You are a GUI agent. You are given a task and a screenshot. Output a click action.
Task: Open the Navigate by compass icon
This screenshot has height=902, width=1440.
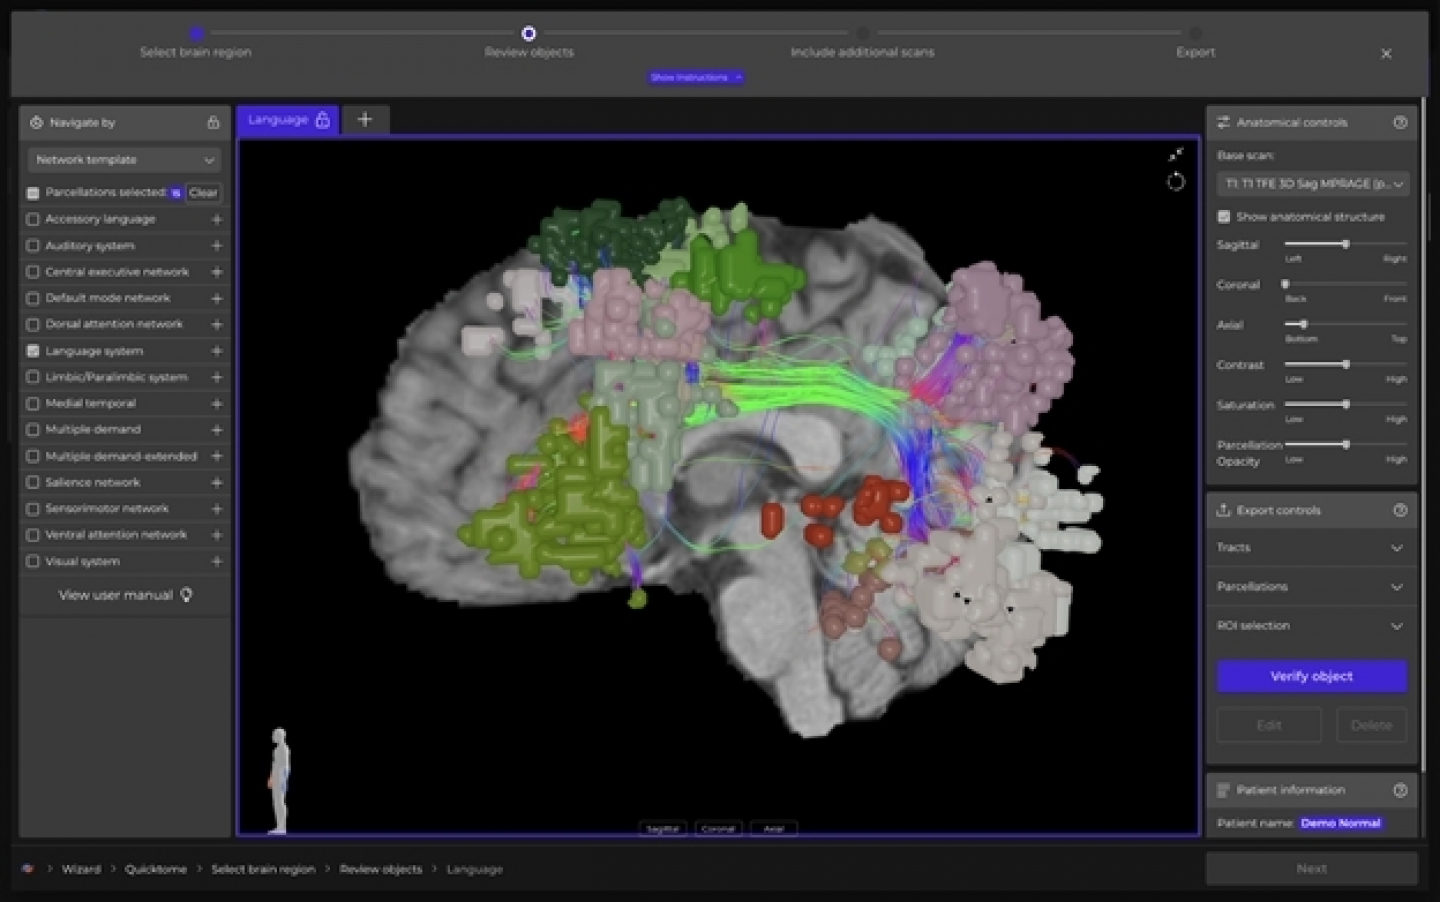35,122
